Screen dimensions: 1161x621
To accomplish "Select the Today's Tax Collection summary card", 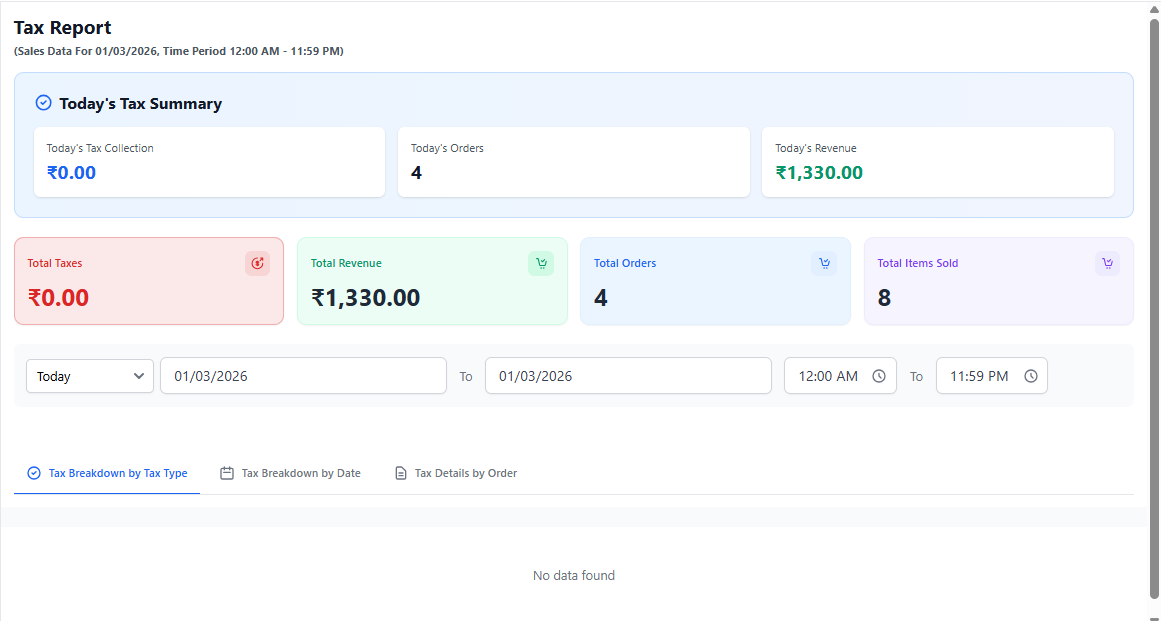I will [x=209, y=162].
